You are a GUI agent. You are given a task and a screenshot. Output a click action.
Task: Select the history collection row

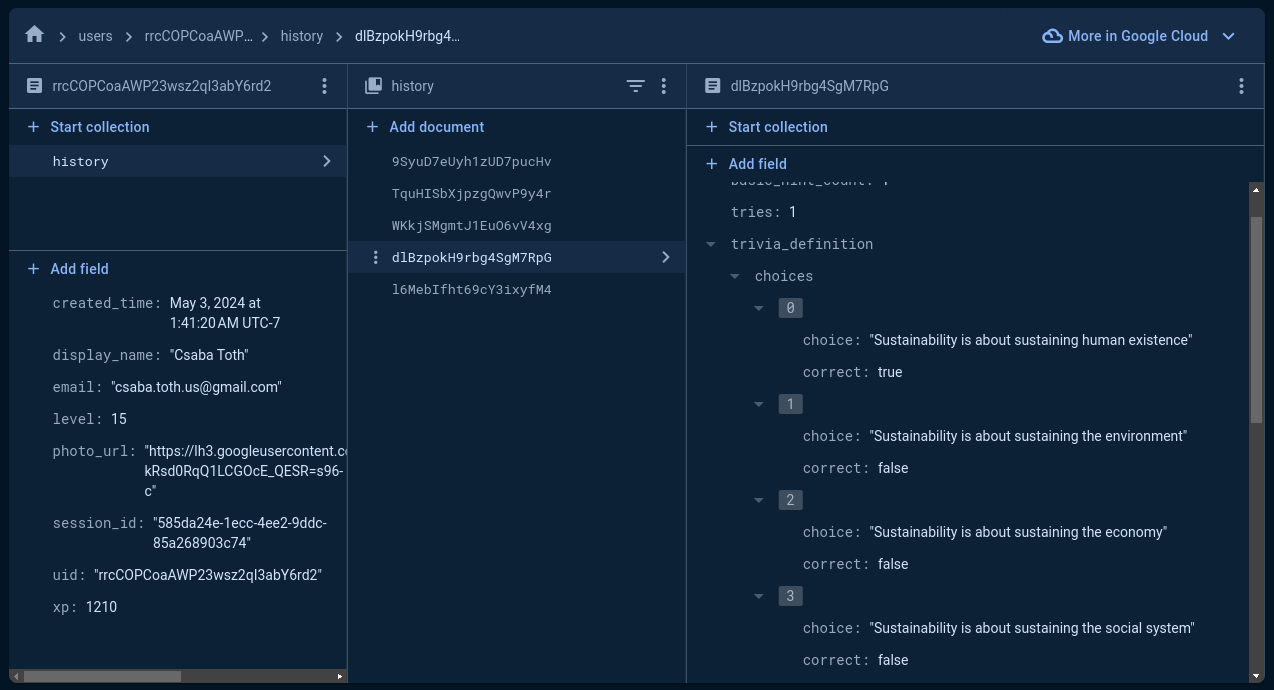[178, 161]
